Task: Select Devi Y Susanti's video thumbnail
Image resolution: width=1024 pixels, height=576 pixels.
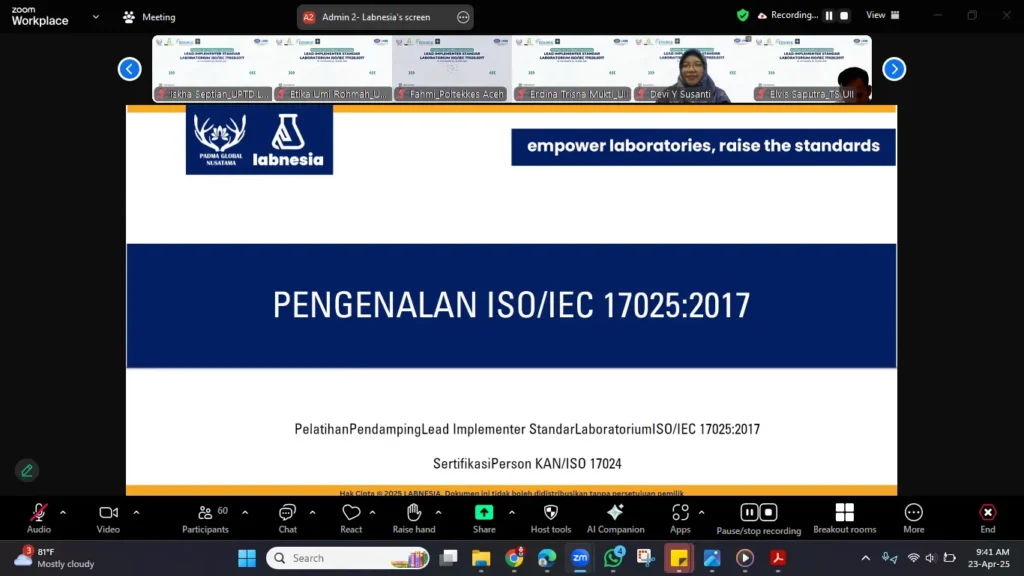Action: (692, 69)
